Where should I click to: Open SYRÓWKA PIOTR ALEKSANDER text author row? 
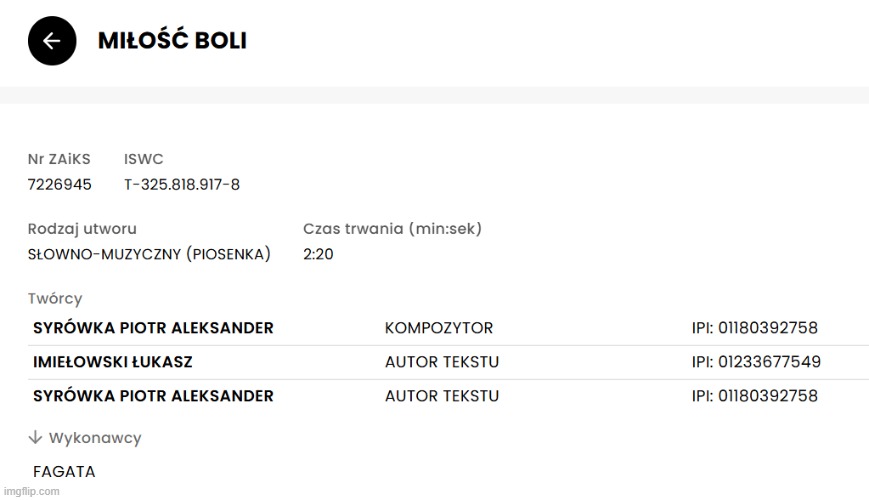153,396
